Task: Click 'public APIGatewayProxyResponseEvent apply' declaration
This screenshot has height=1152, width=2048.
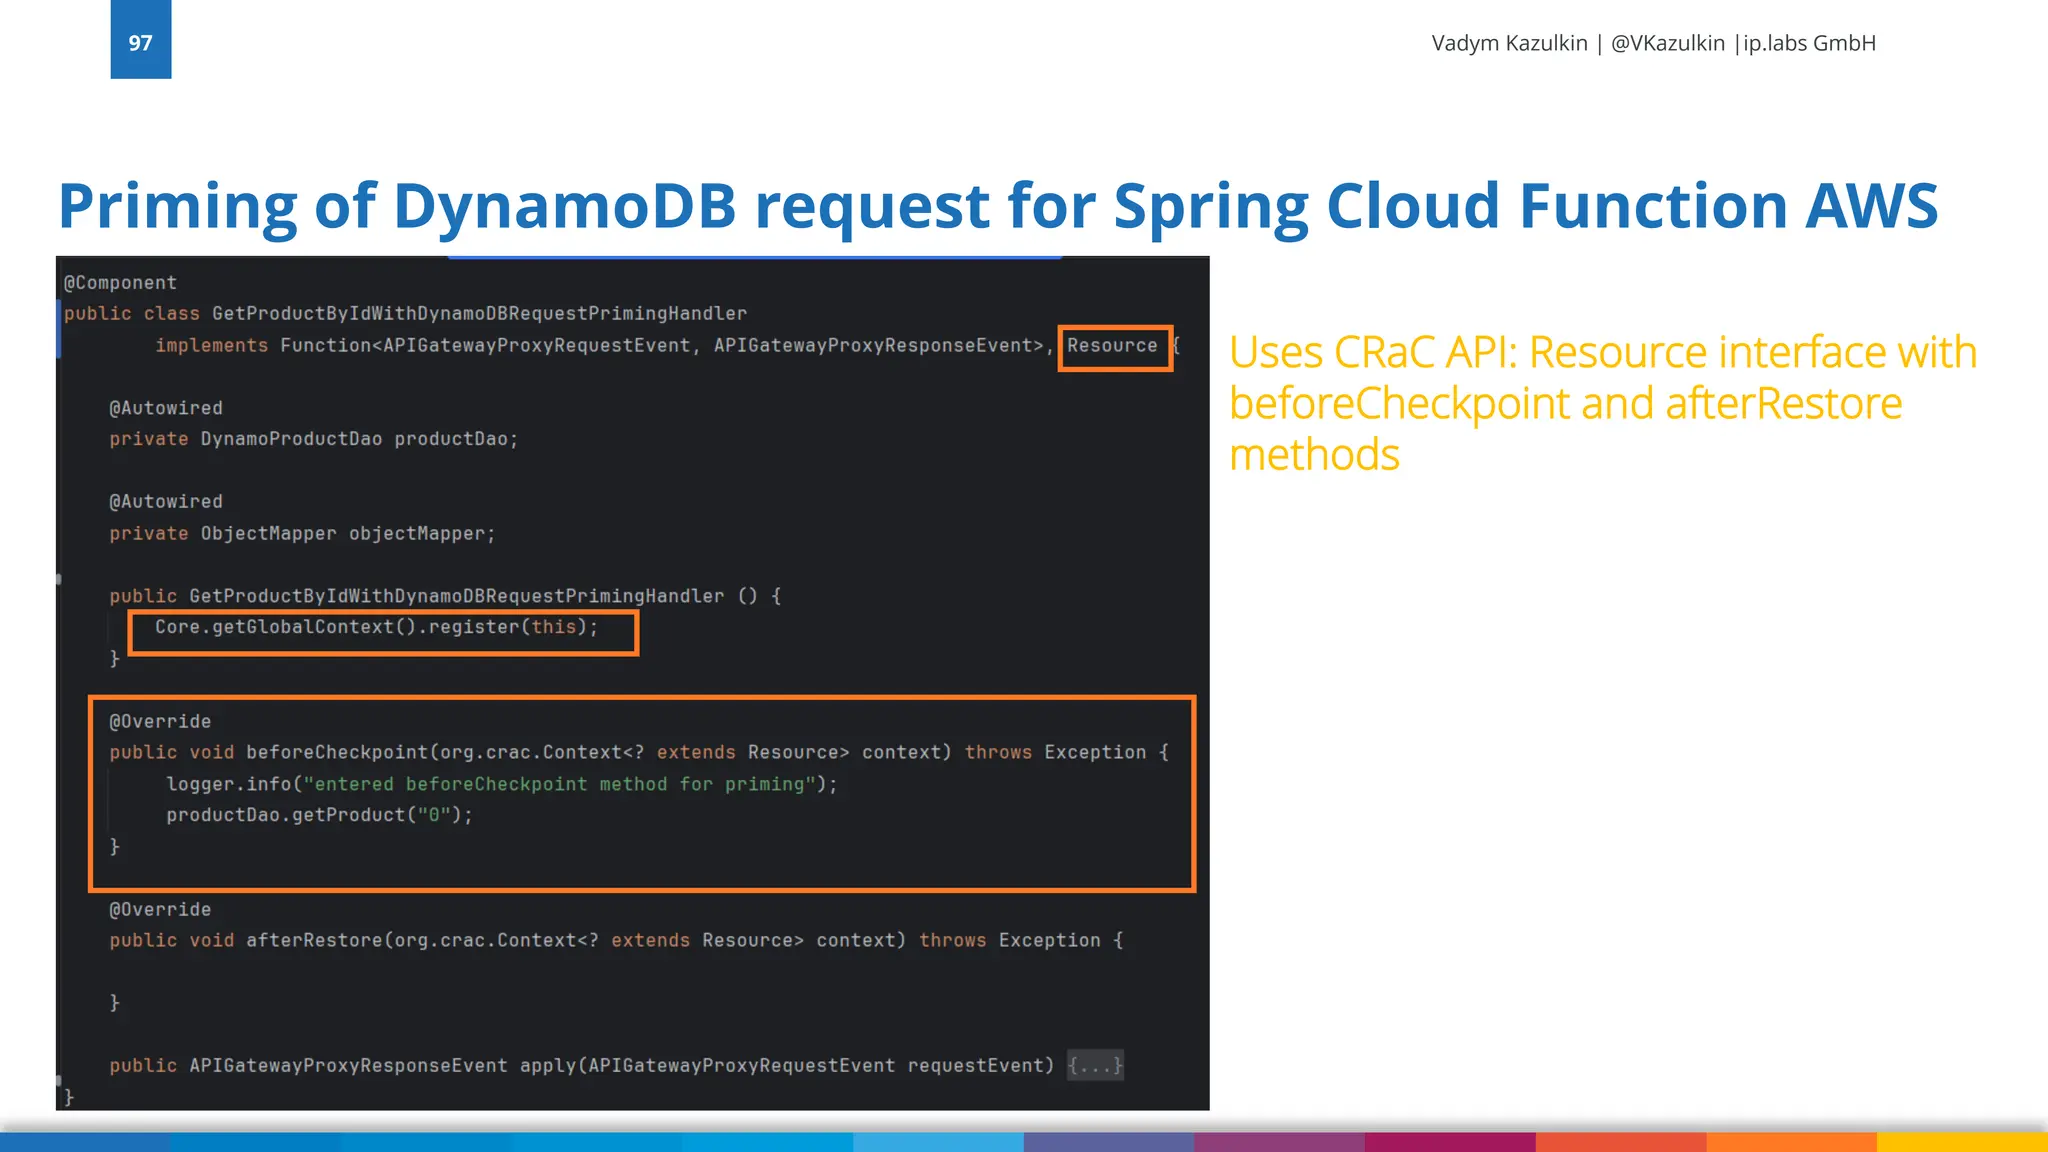Action: click(581, 1065)
